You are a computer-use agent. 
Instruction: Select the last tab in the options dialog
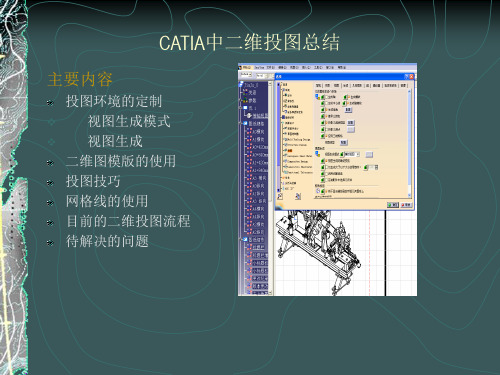403,85
